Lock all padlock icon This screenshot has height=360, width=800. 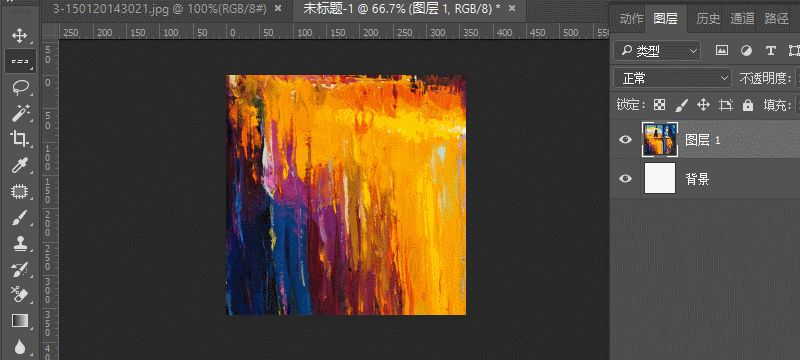748,106
